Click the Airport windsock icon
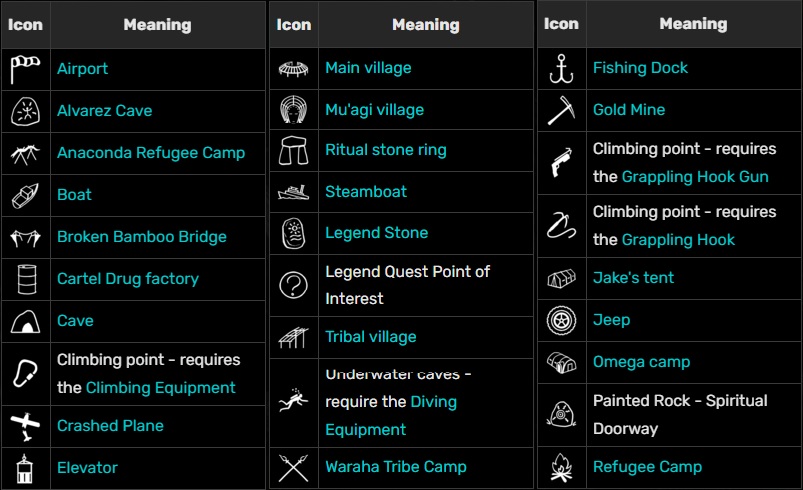This screenshot has height=490, width=803. 25,69
